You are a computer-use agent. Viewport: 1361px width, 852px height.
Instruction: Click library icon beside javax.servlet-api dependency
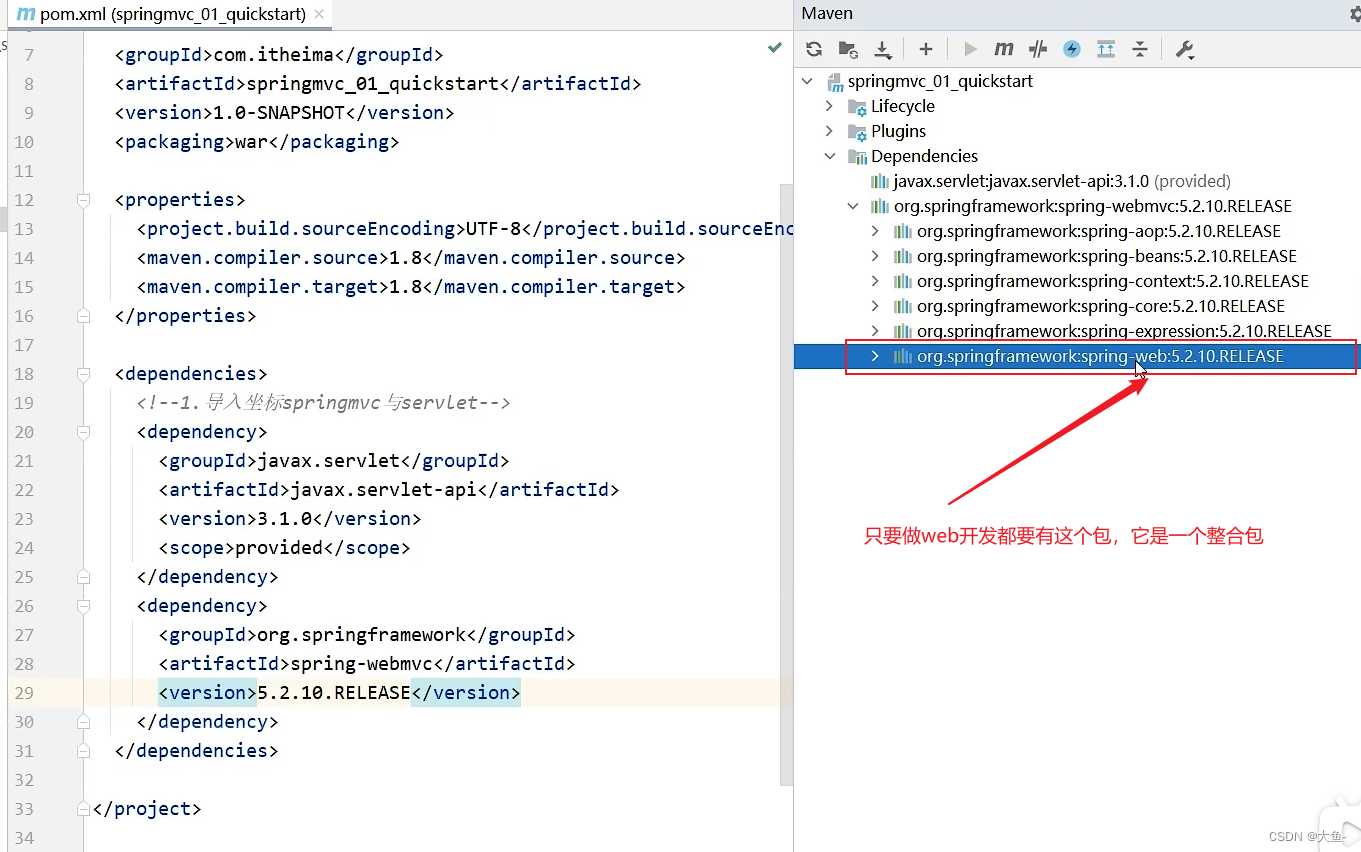click(x=880, y=182)
